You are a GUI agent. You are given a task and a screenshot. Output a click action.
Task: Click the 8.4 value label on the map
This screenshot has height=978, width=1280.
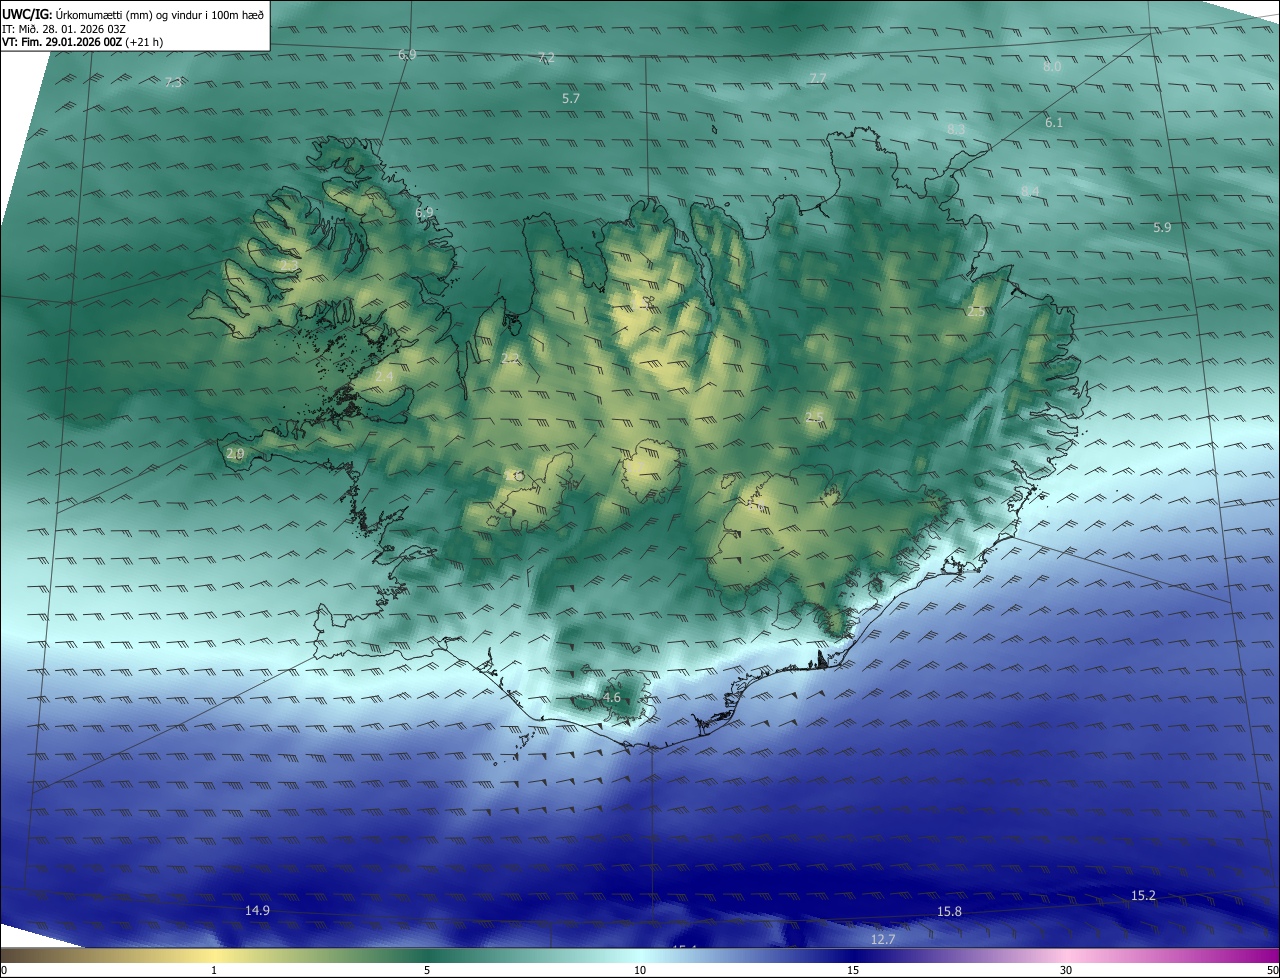(x=1030, y=191)
